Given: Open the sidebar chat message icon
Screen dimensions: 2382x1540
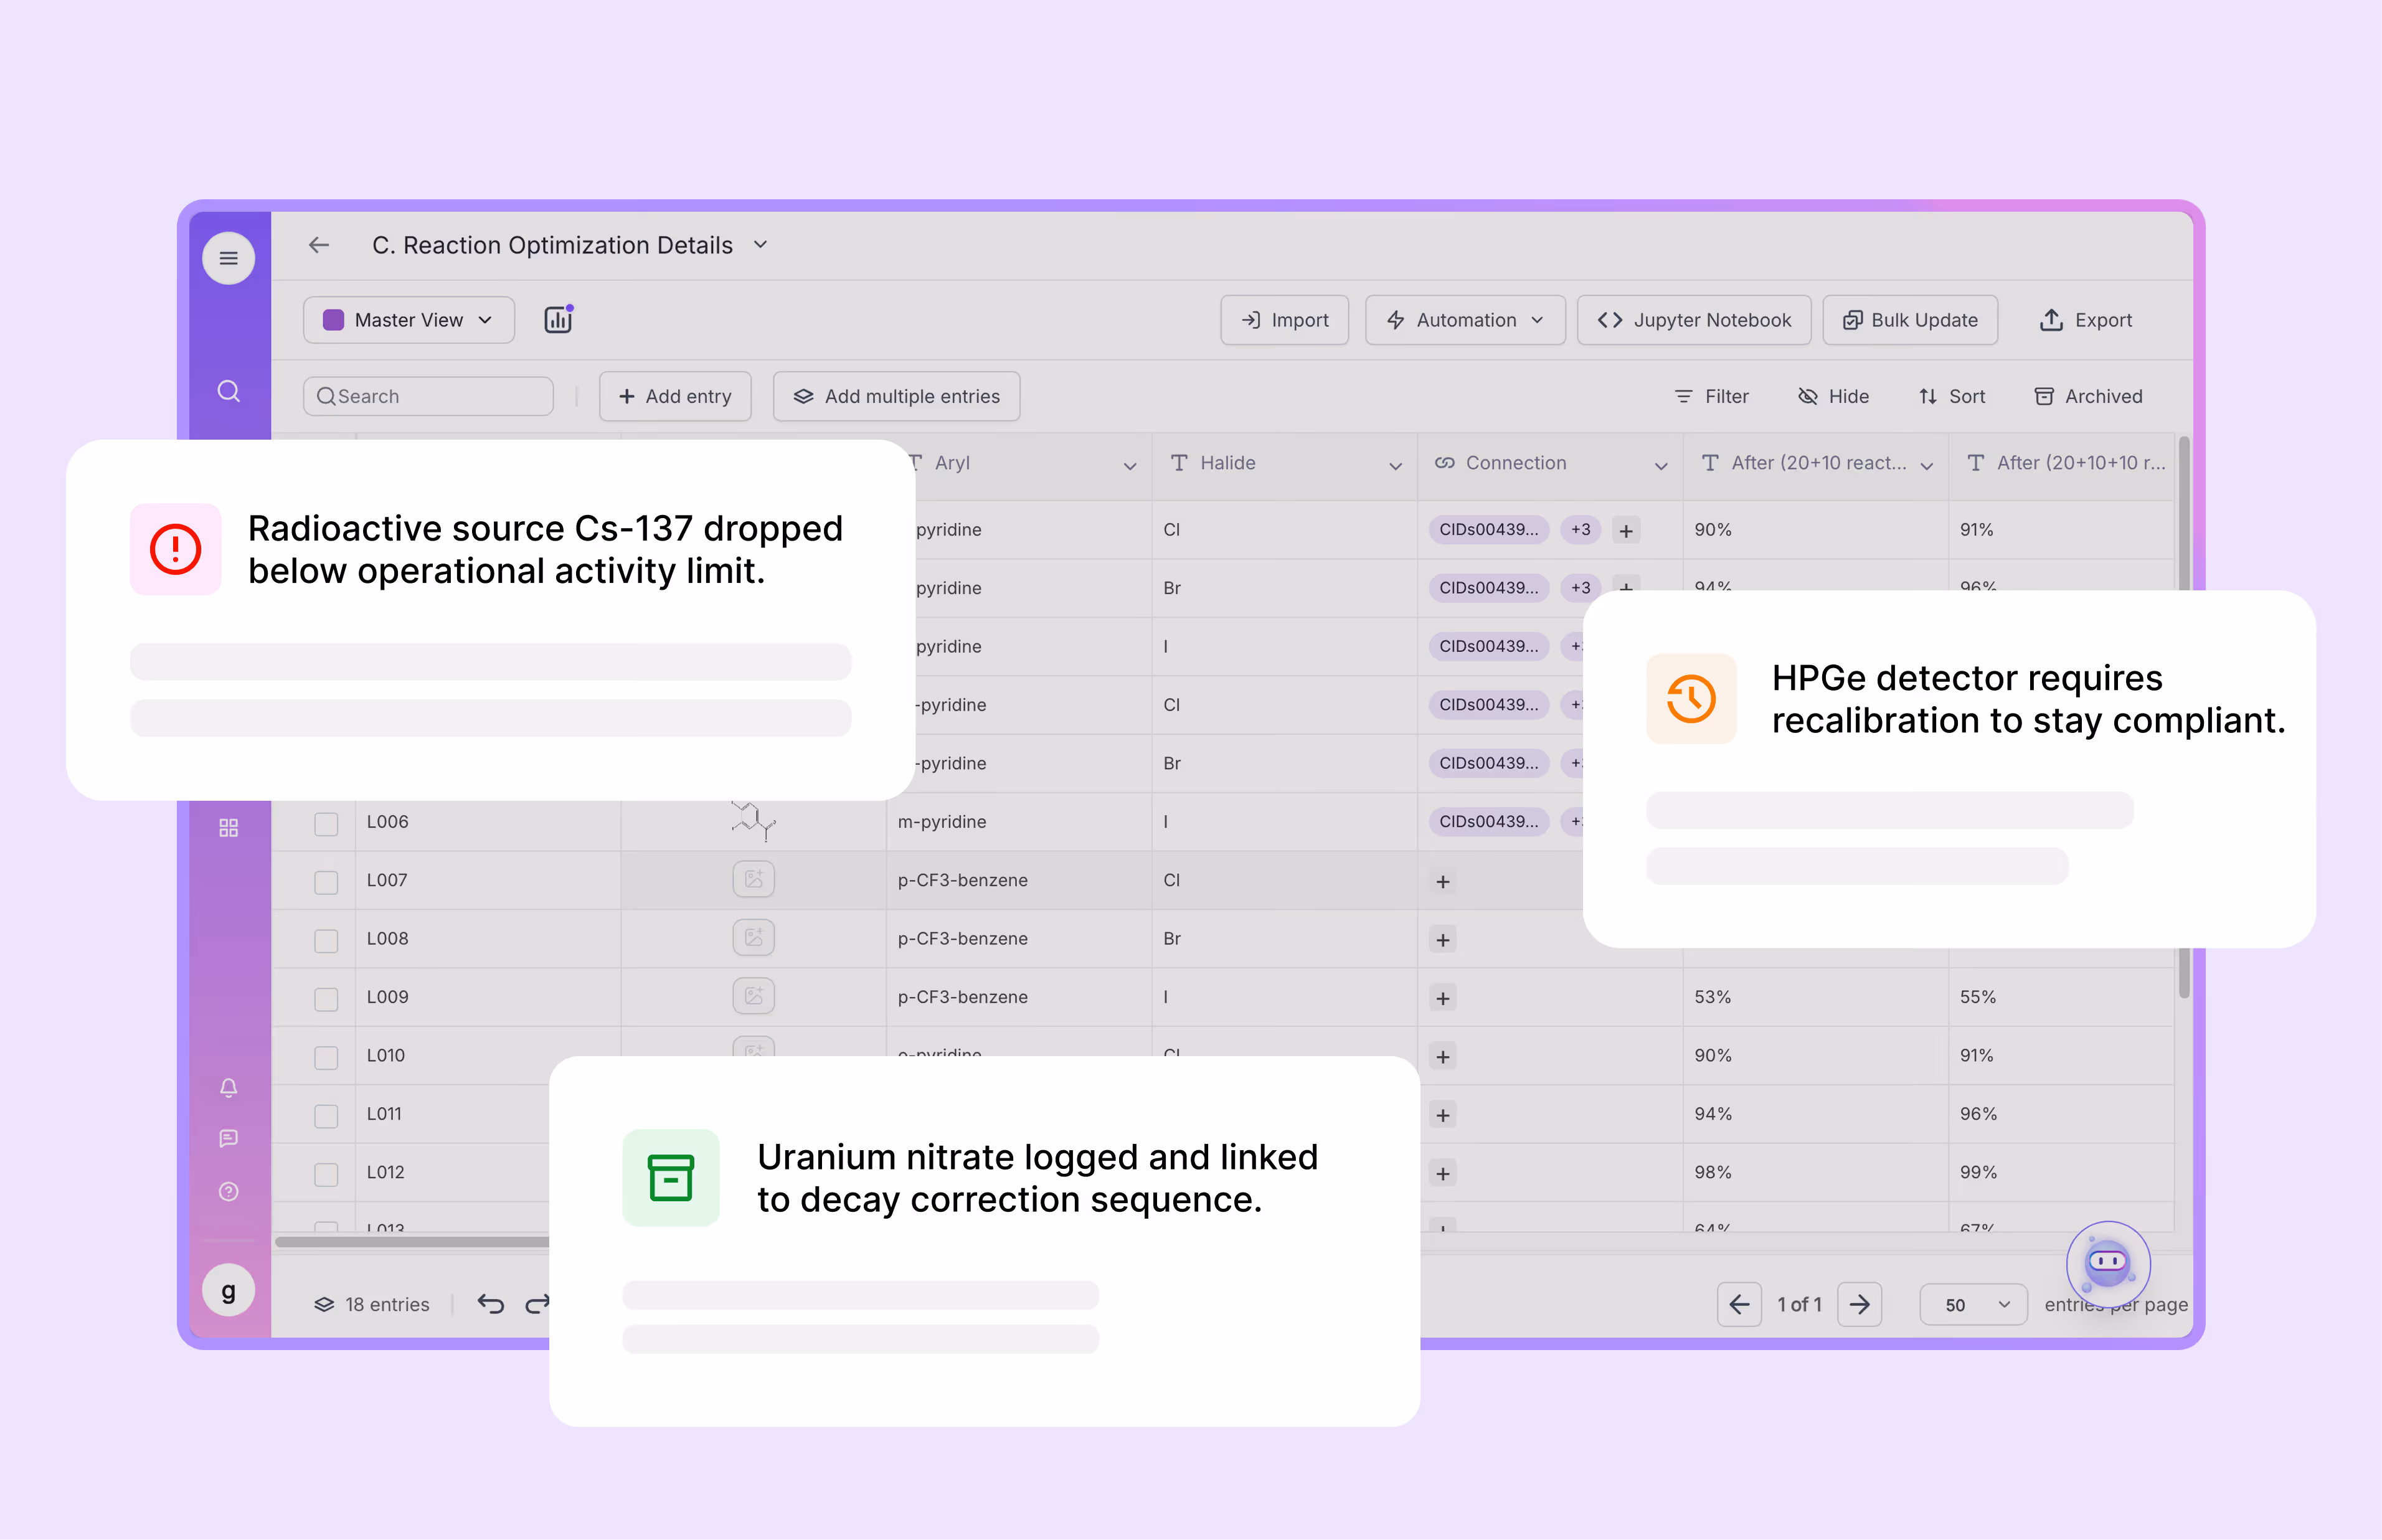Looking at the screenshot, I should tap(228, 1139).
